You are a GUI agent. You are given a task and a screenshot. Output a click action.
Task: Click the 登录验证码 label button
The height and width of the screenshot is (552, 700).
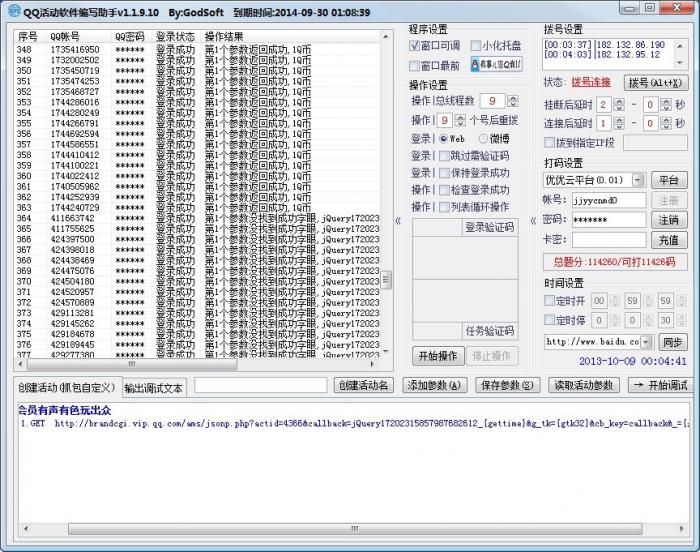pyautogui.click(x=490, y=227)
